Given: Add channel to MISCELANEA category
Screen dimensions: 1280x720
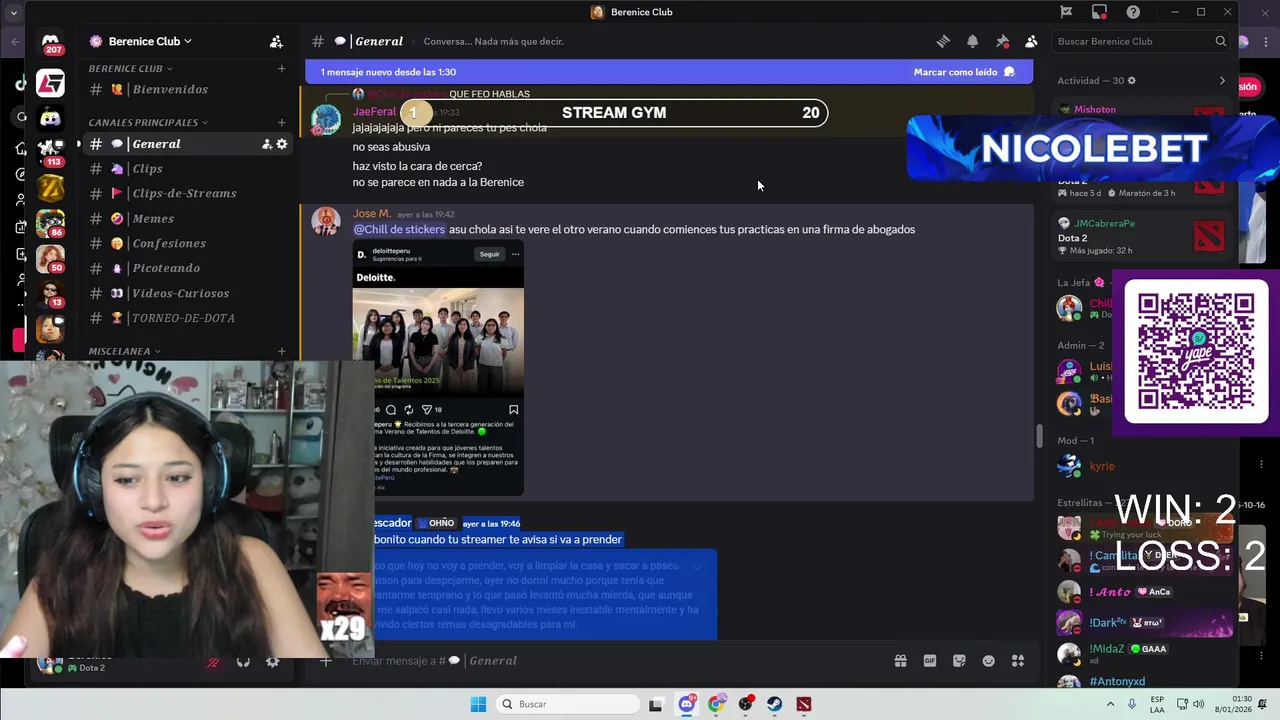Looking at the screenshot, I should click(282, 352).
